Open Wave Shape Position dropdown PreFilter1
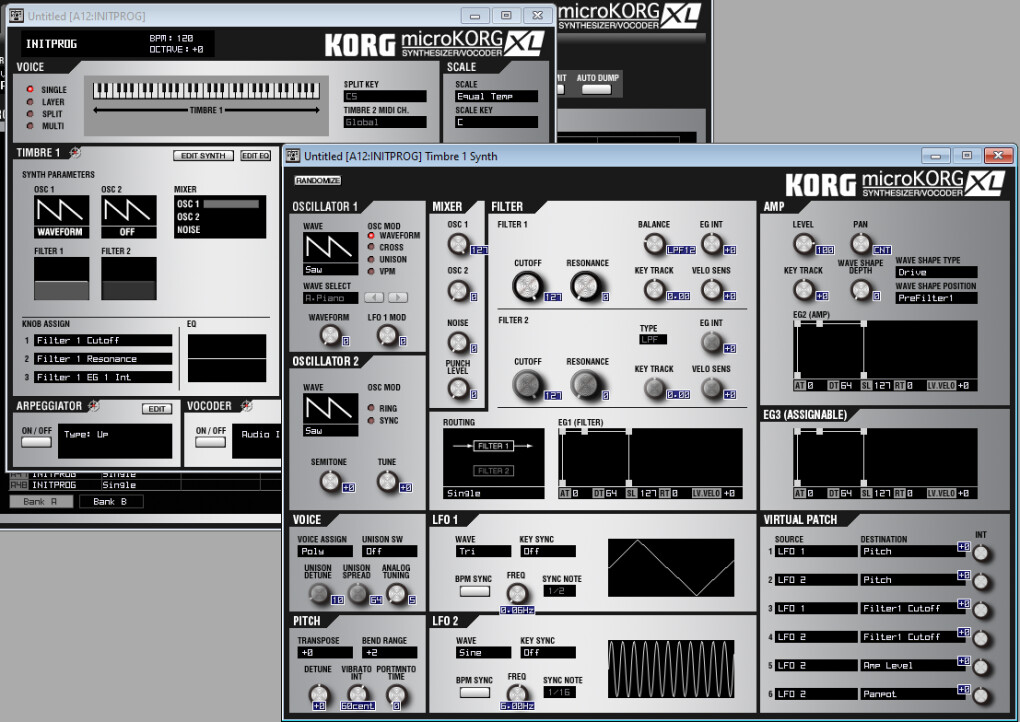Image resolution: width=1020 pixels, height=722 pixels. [936, 298]
